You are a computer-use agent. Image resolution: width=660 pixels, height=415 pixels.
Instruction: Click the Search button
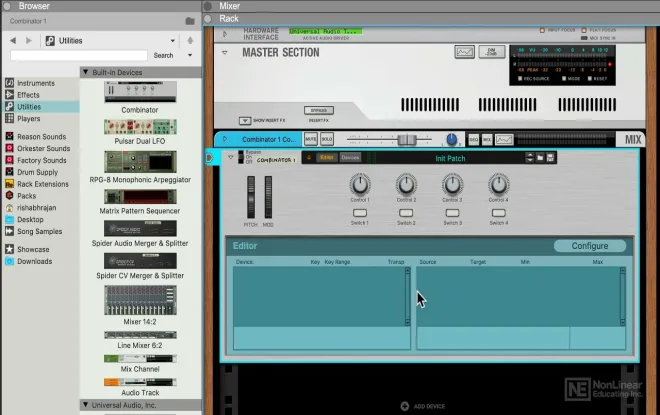click(163, 55)
